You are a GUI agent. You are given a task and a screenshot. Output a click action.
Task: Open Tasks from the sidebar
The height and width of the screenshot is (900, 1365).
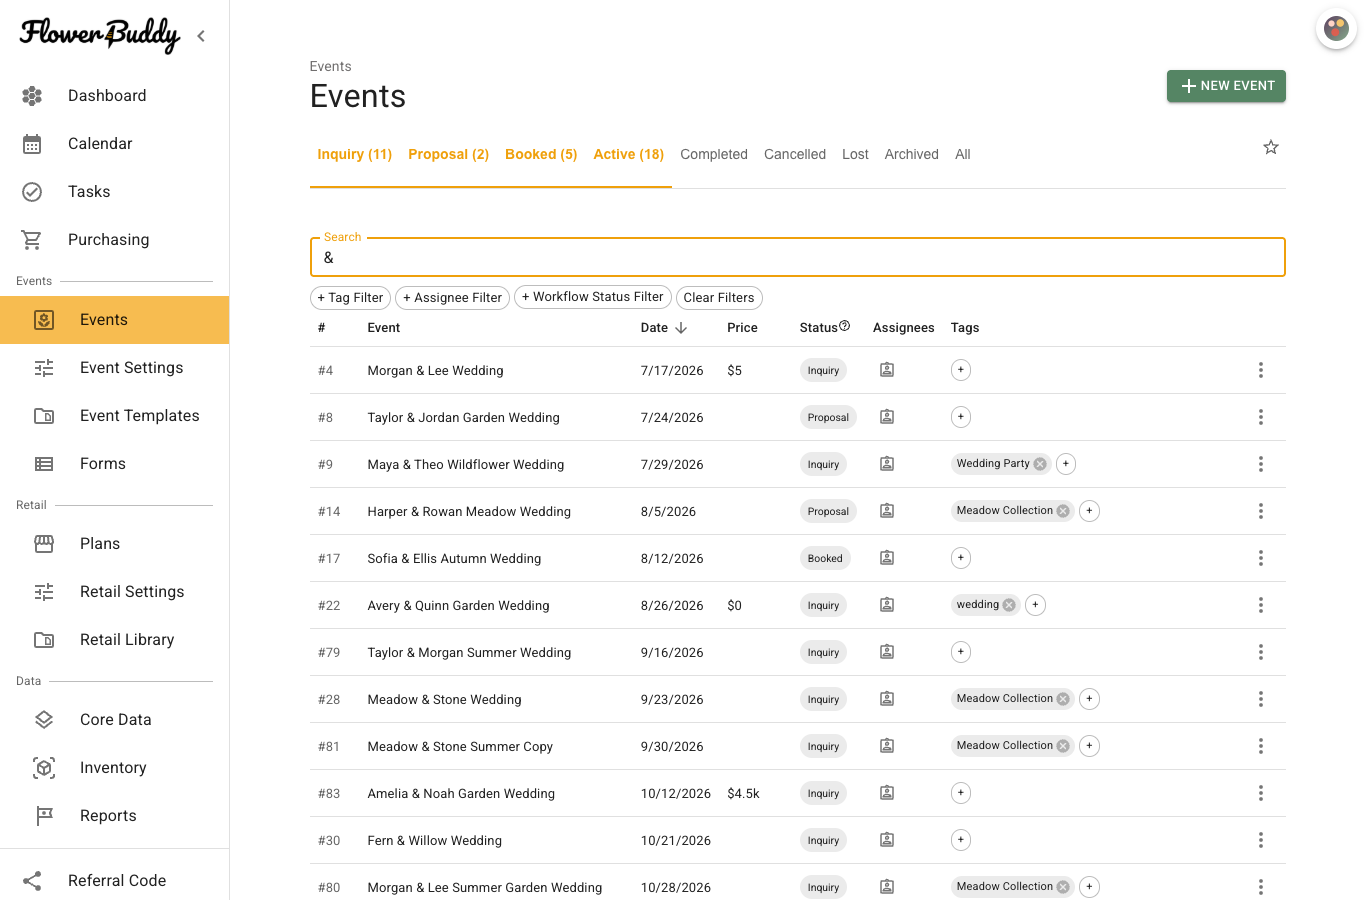pos(114,192)
